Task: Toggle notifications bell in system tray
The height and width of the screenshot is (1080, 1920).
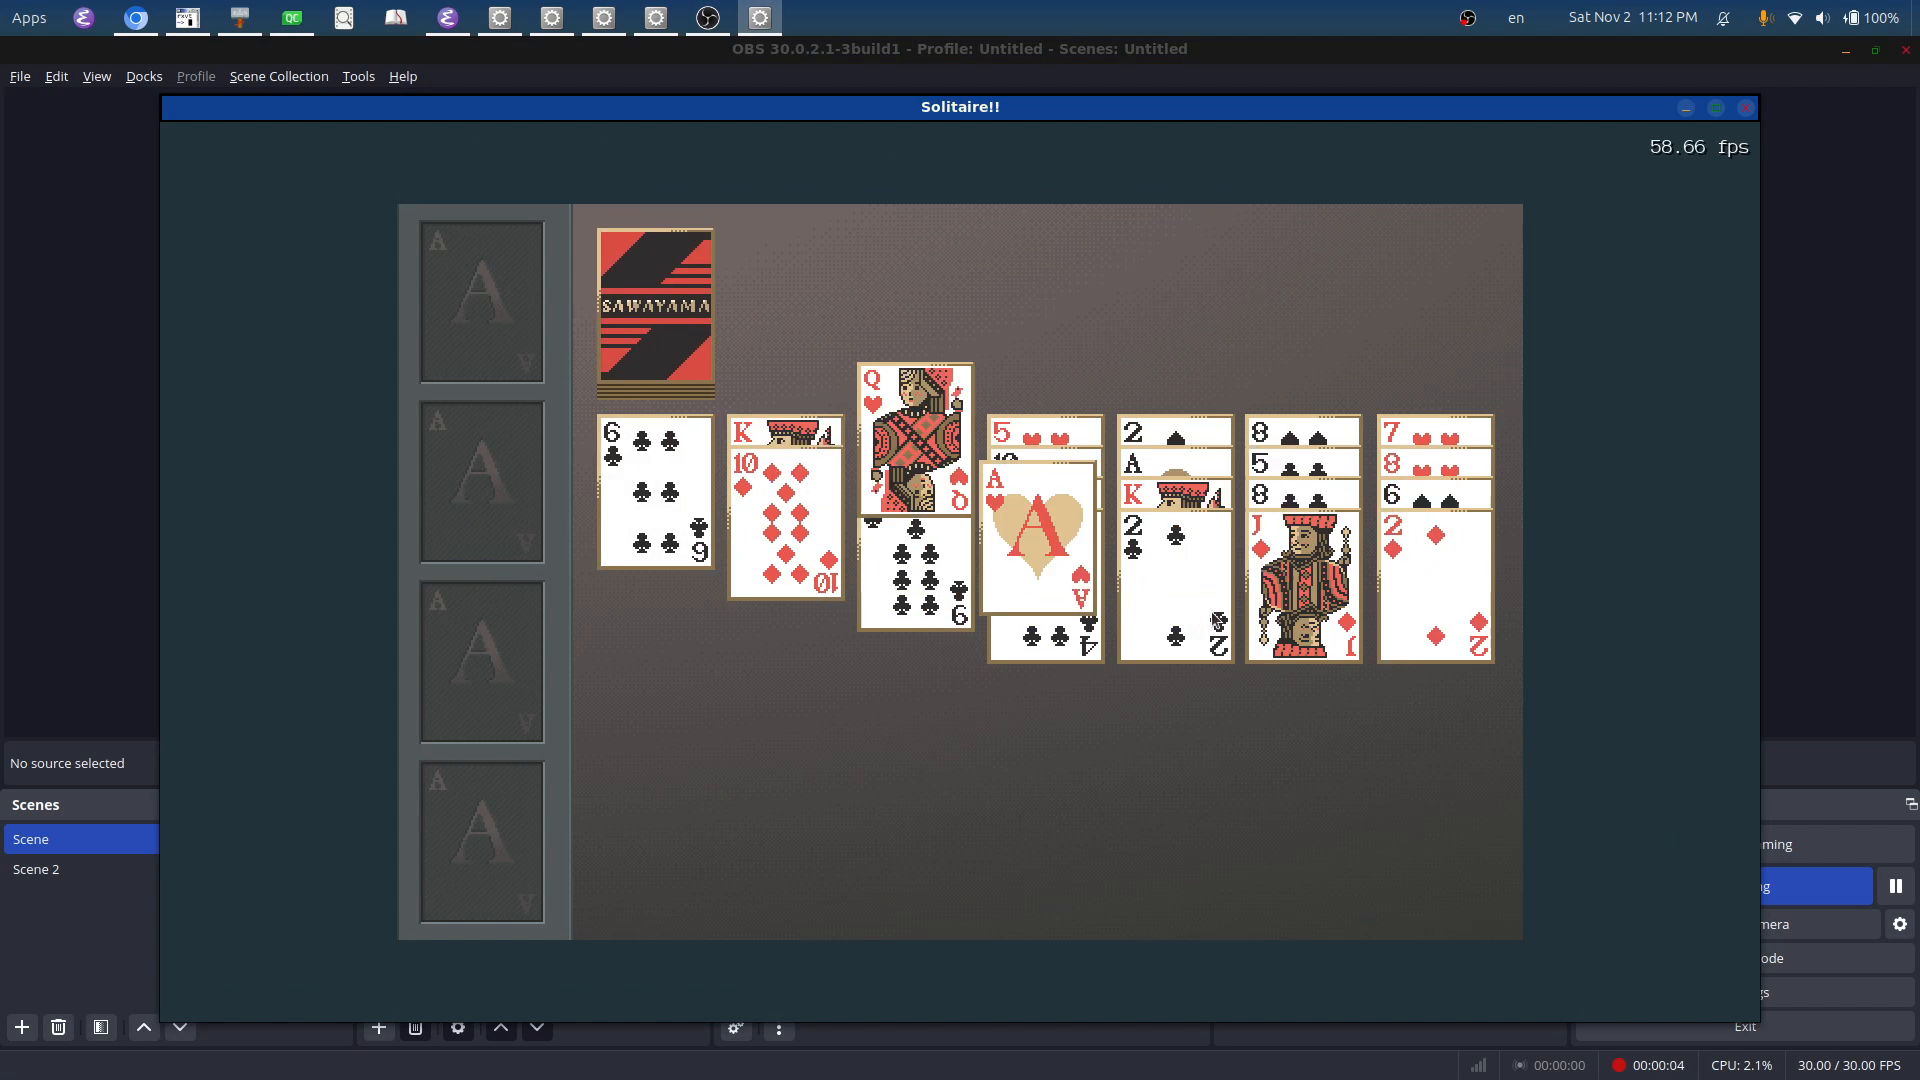Action: click(1724, 18)
